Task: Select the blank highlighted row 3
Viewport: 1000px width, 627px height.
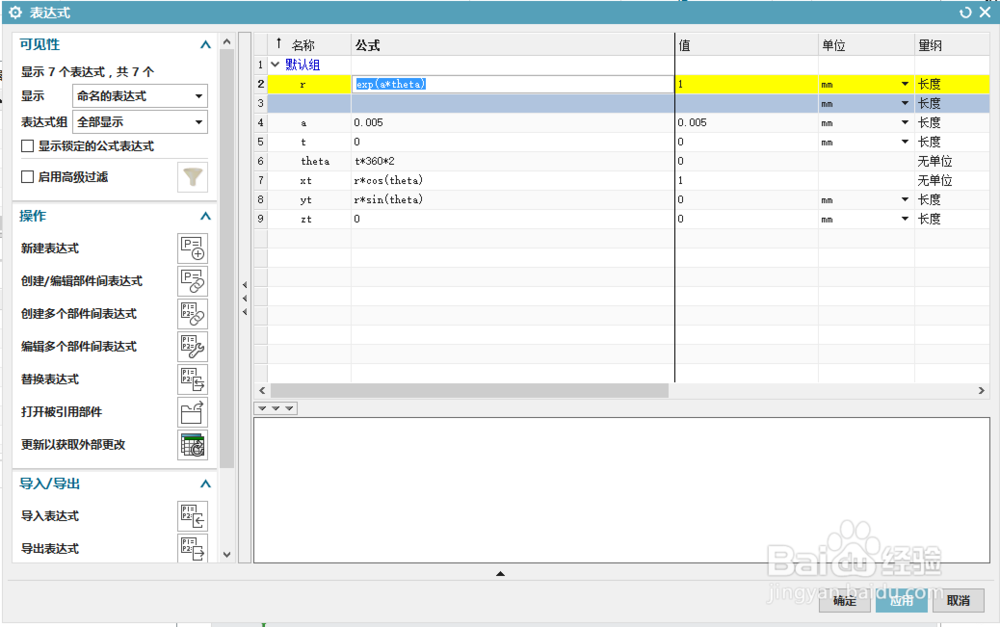Action: (628, 103)
